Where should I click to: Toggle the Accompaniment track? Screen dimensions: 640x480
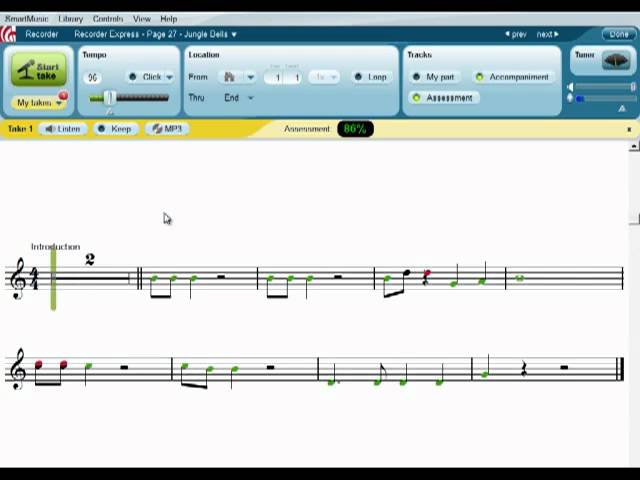tap(513, 77)
